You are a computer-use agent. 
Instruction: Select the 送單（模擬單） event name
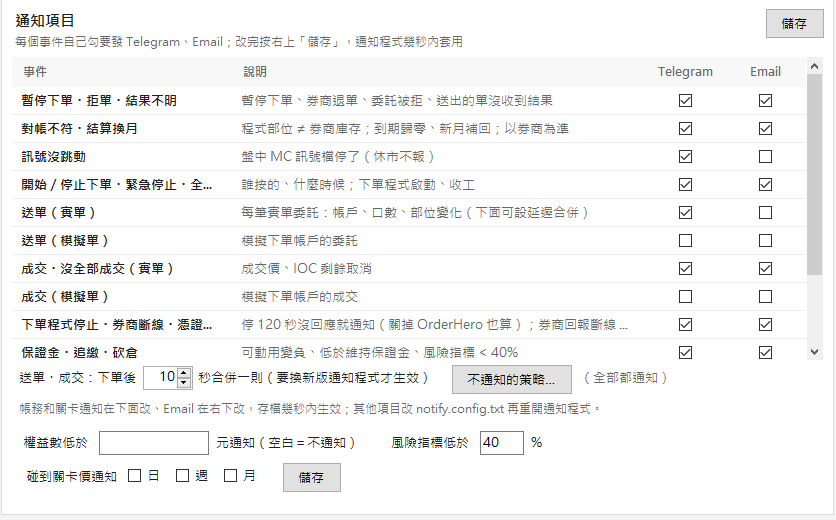[x=65, y=241]
